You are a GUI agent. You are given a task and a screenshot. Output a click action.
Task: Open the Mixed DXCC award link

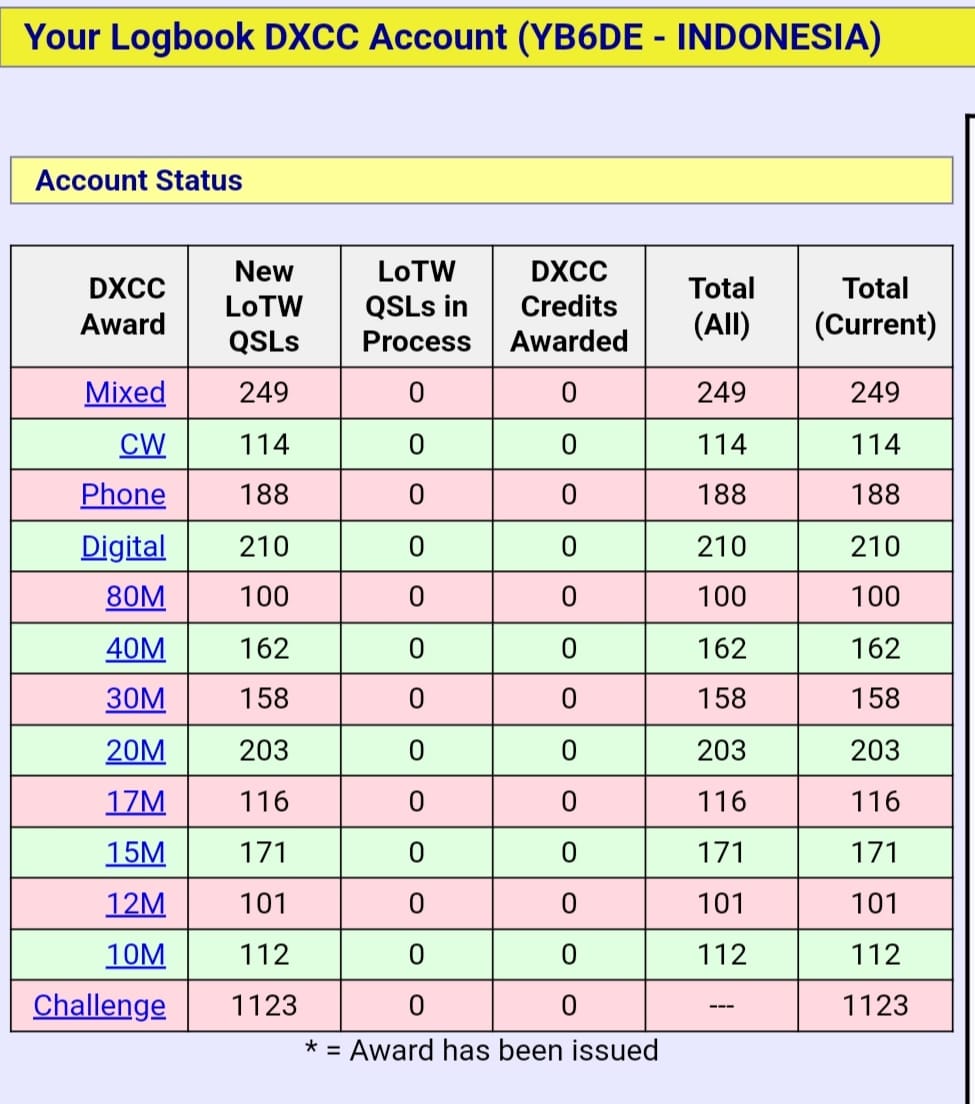pyautogui.click(x=125, y=392)
